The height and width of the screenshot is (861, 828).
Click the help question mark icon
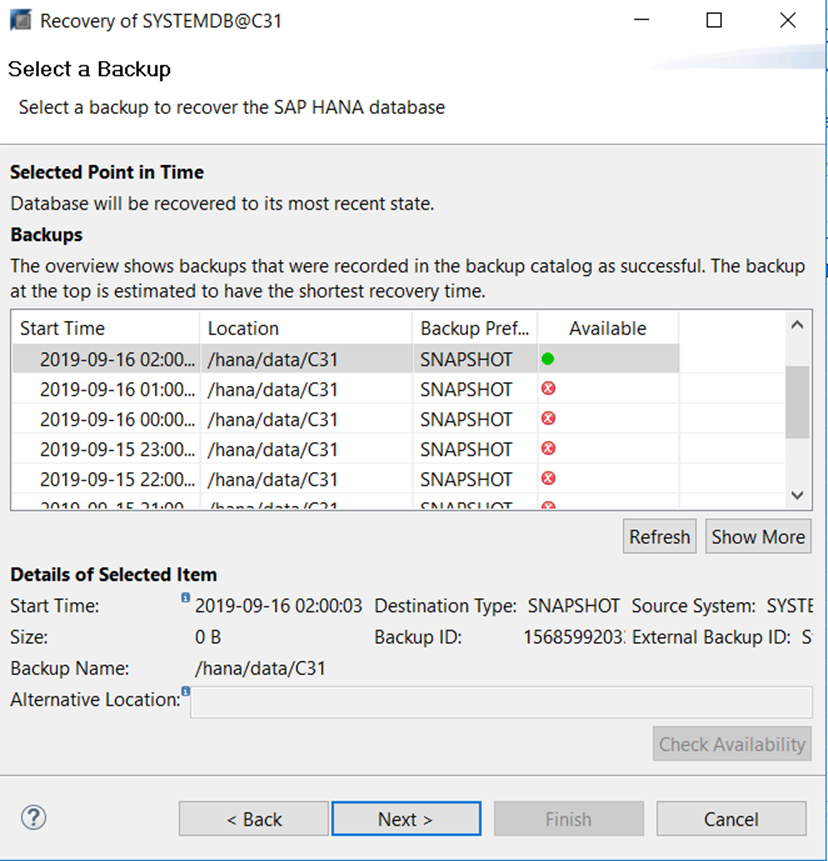(33, 818)
